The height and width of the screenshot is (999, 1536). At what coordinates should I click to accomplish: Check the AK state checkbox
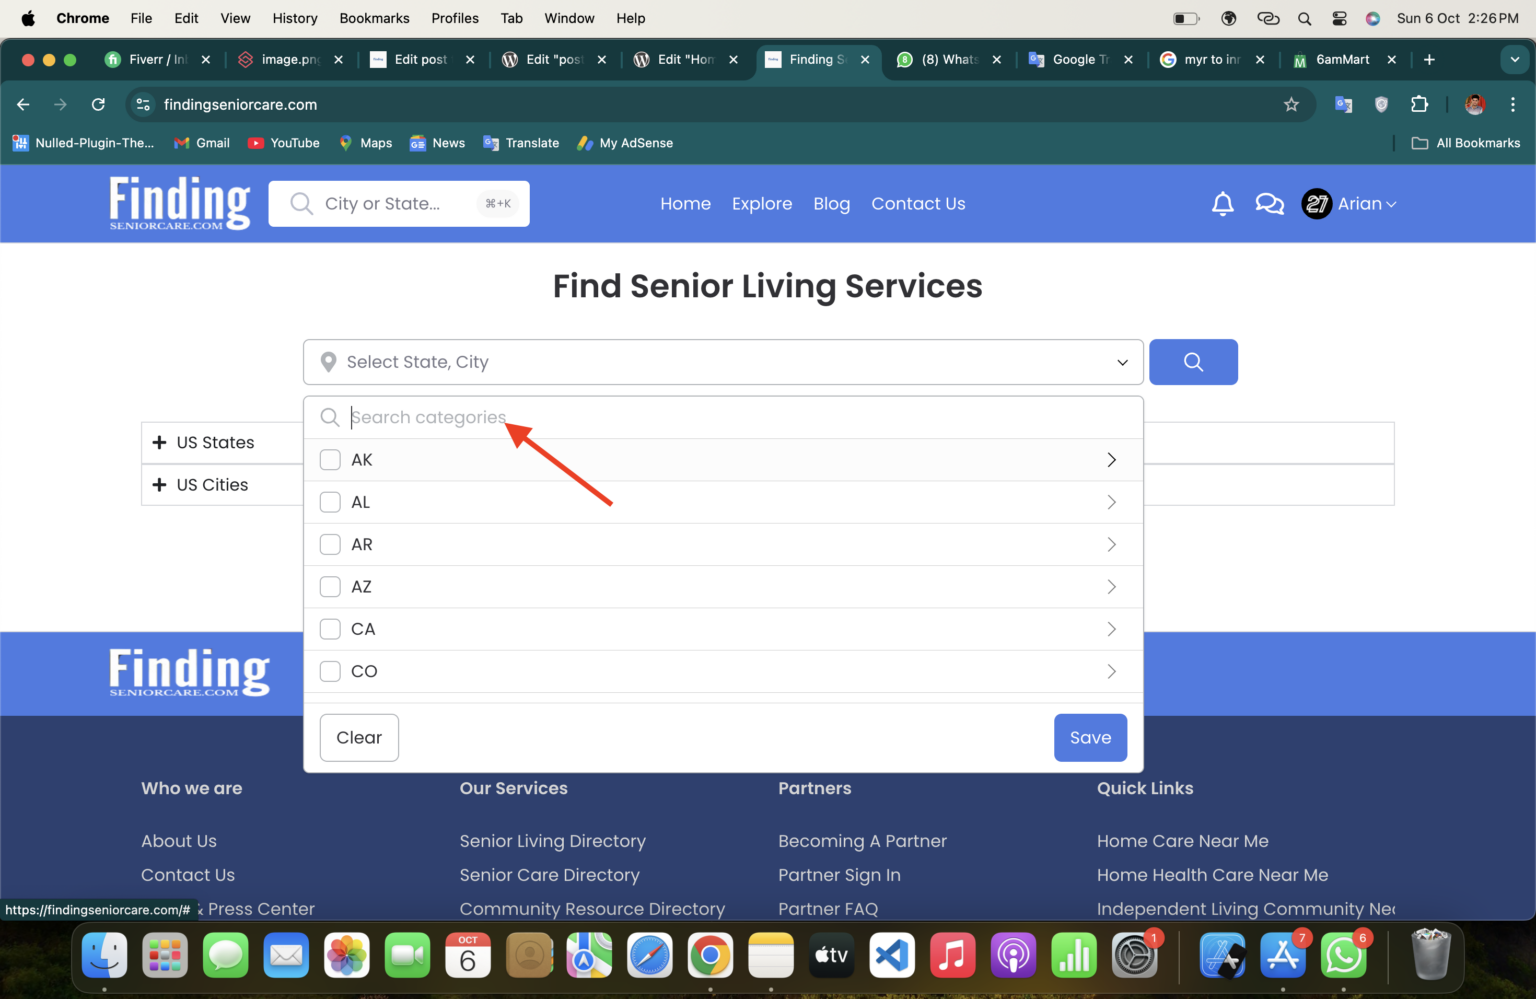point(330,460)
